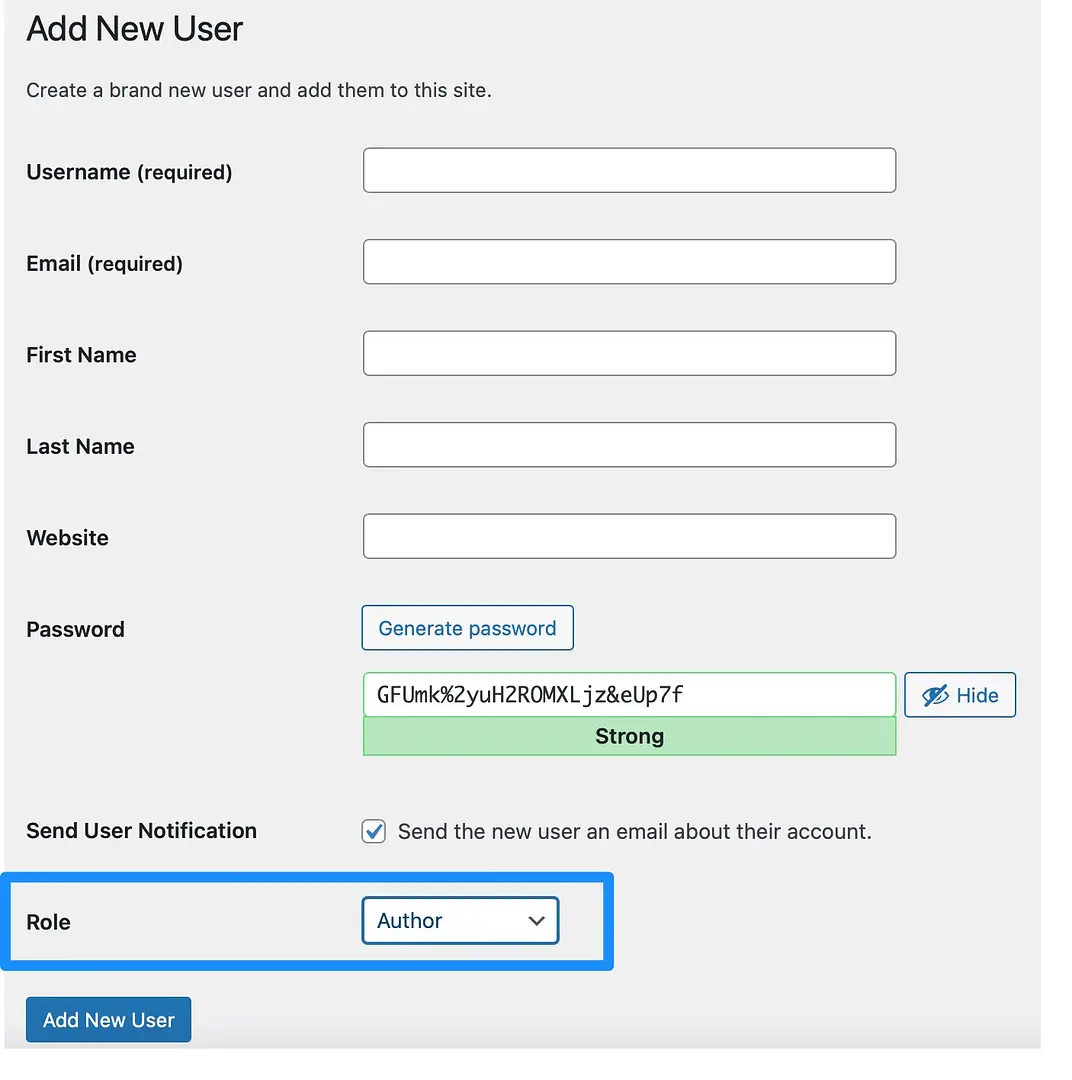The height and width of the screenshot is (1080, 1072).
Task: Toggle the Send User Notification checkbox
Action: click(x=373, y=831)
